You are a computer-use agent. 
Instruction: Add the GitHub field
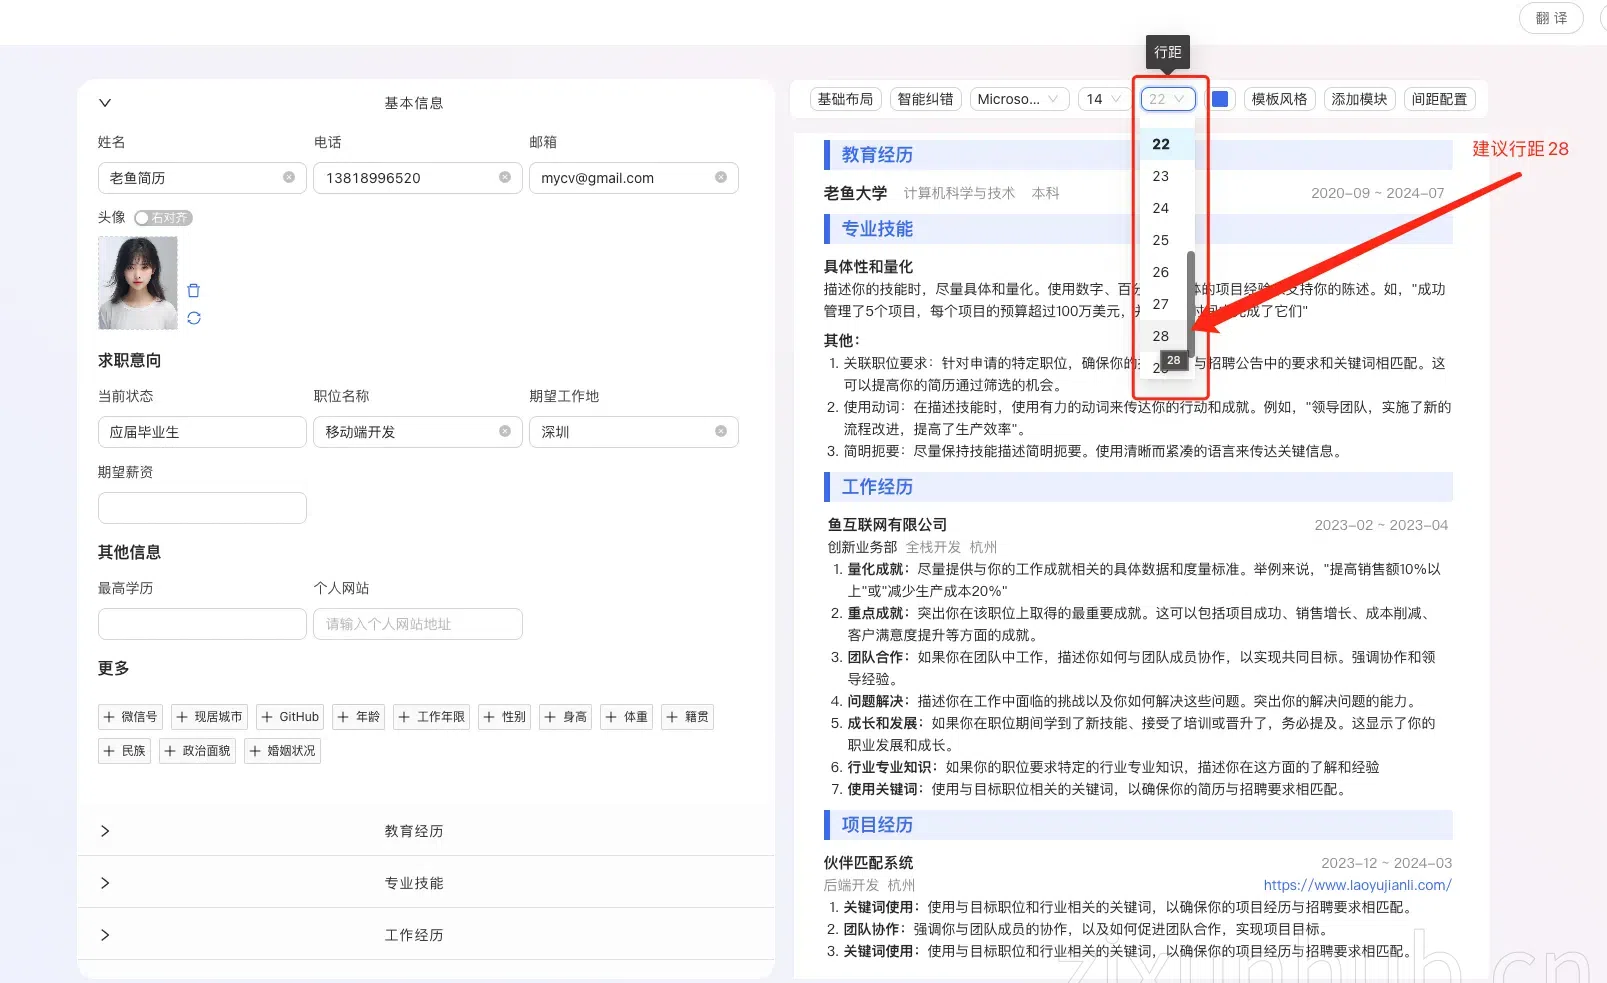tap(290, 717)
